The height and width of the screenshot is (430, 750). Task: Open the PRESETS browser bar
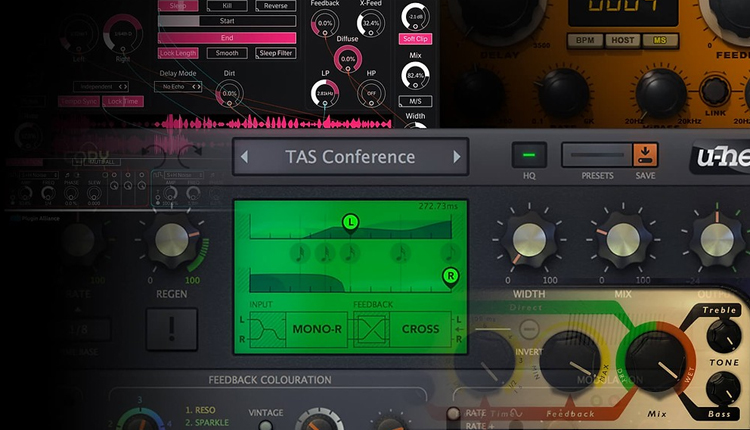597,155
